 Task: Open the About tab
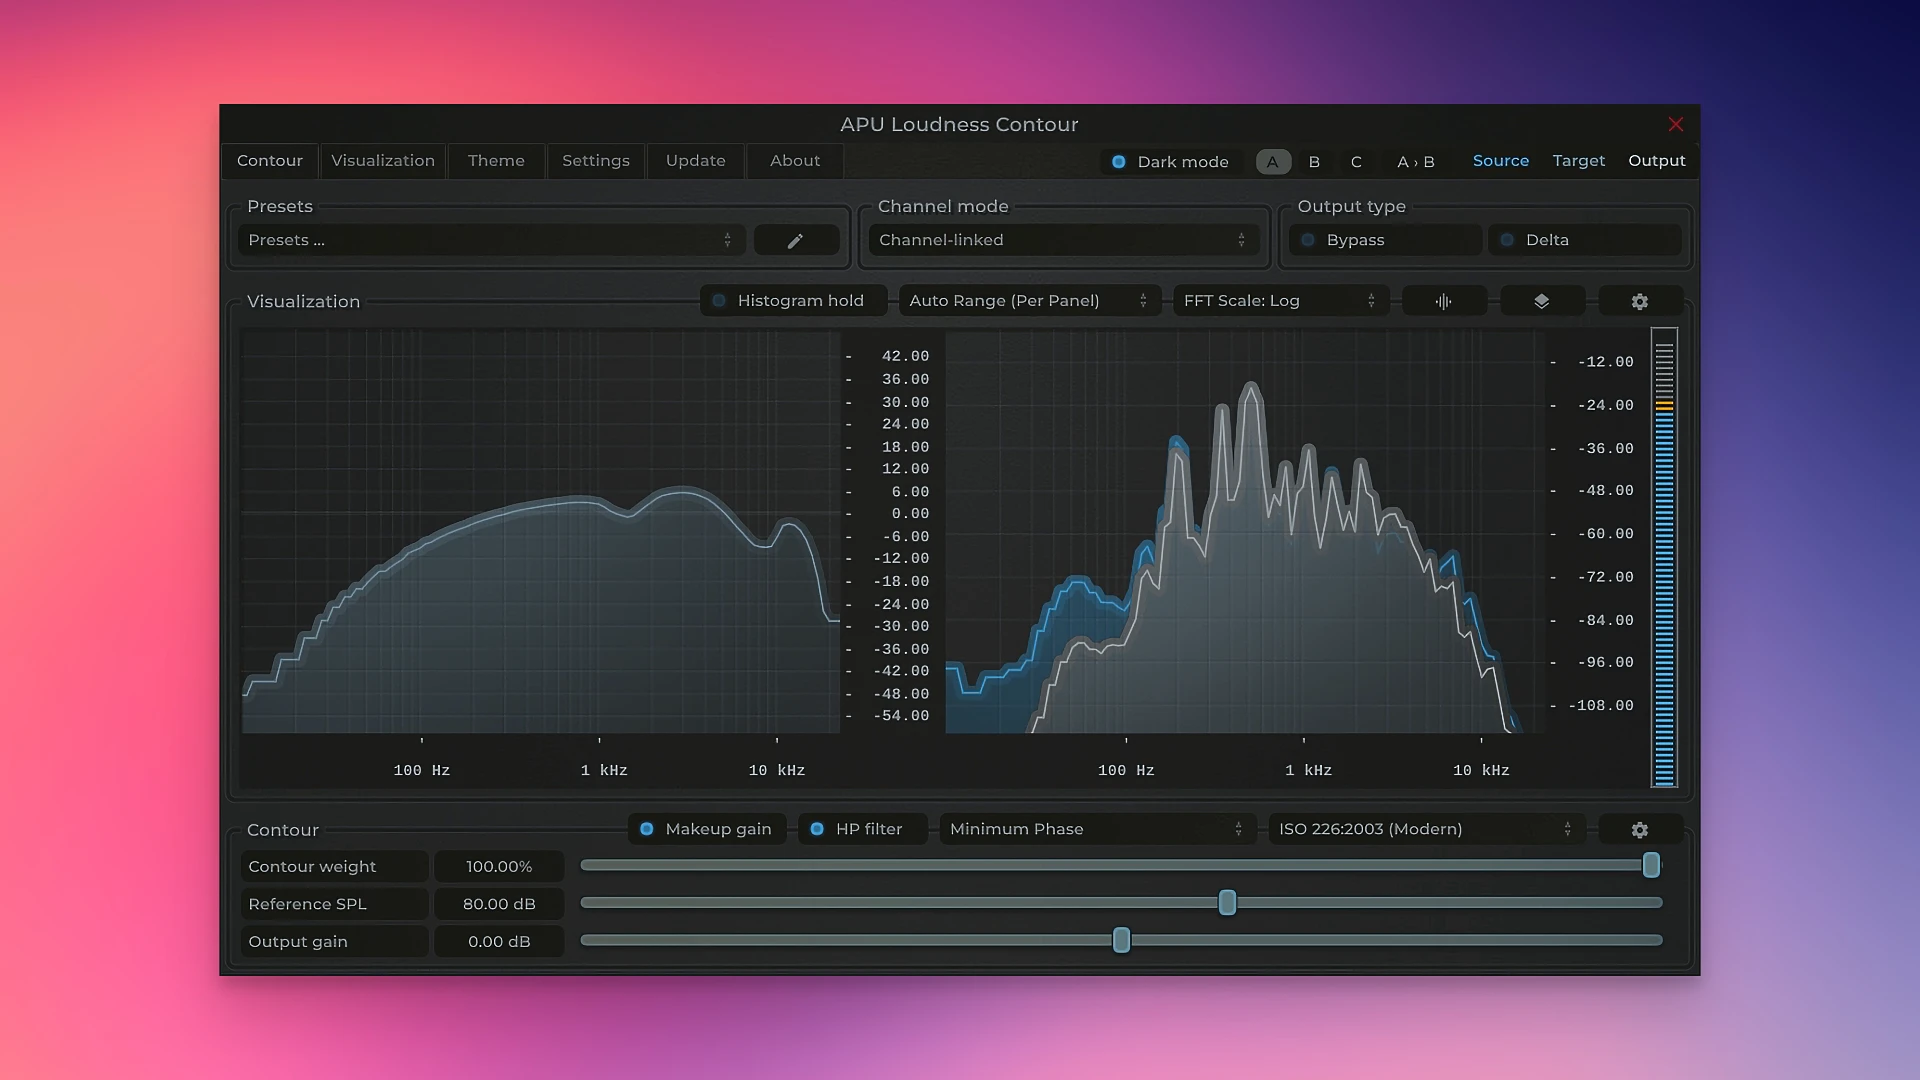(794, 160)
